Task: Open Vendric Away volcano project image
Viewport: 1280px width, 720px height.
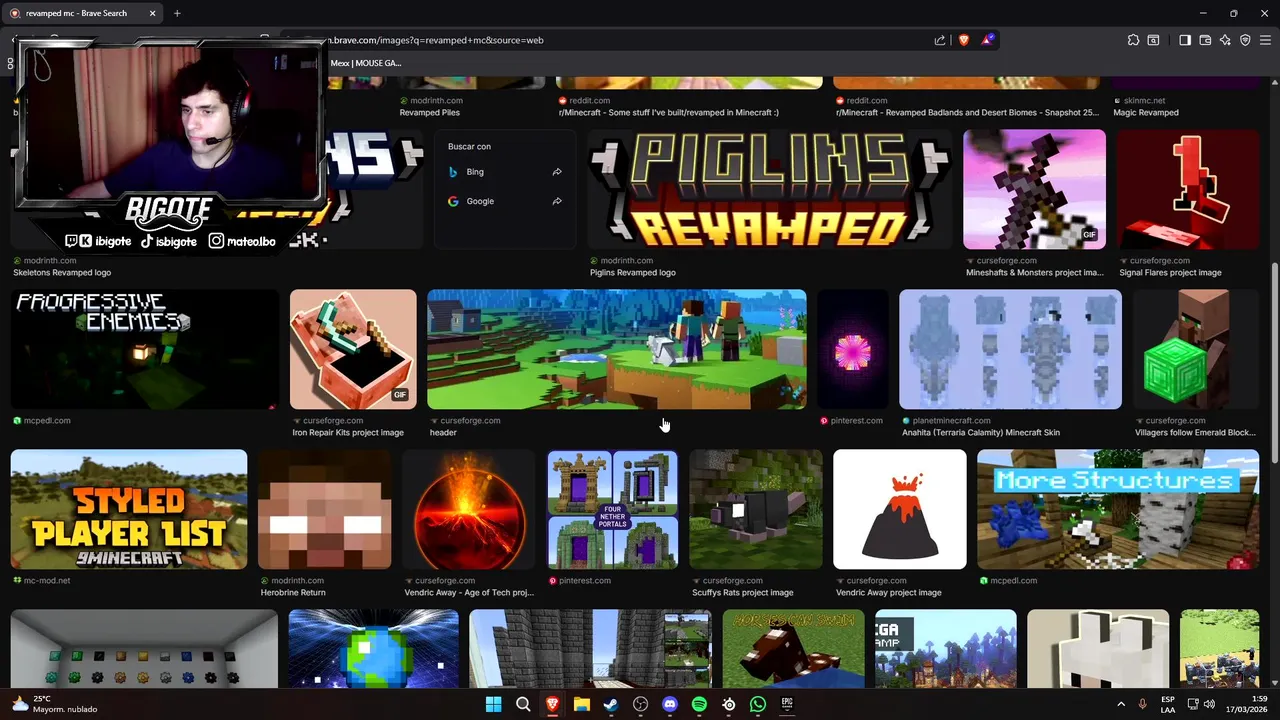Action: 900,509
